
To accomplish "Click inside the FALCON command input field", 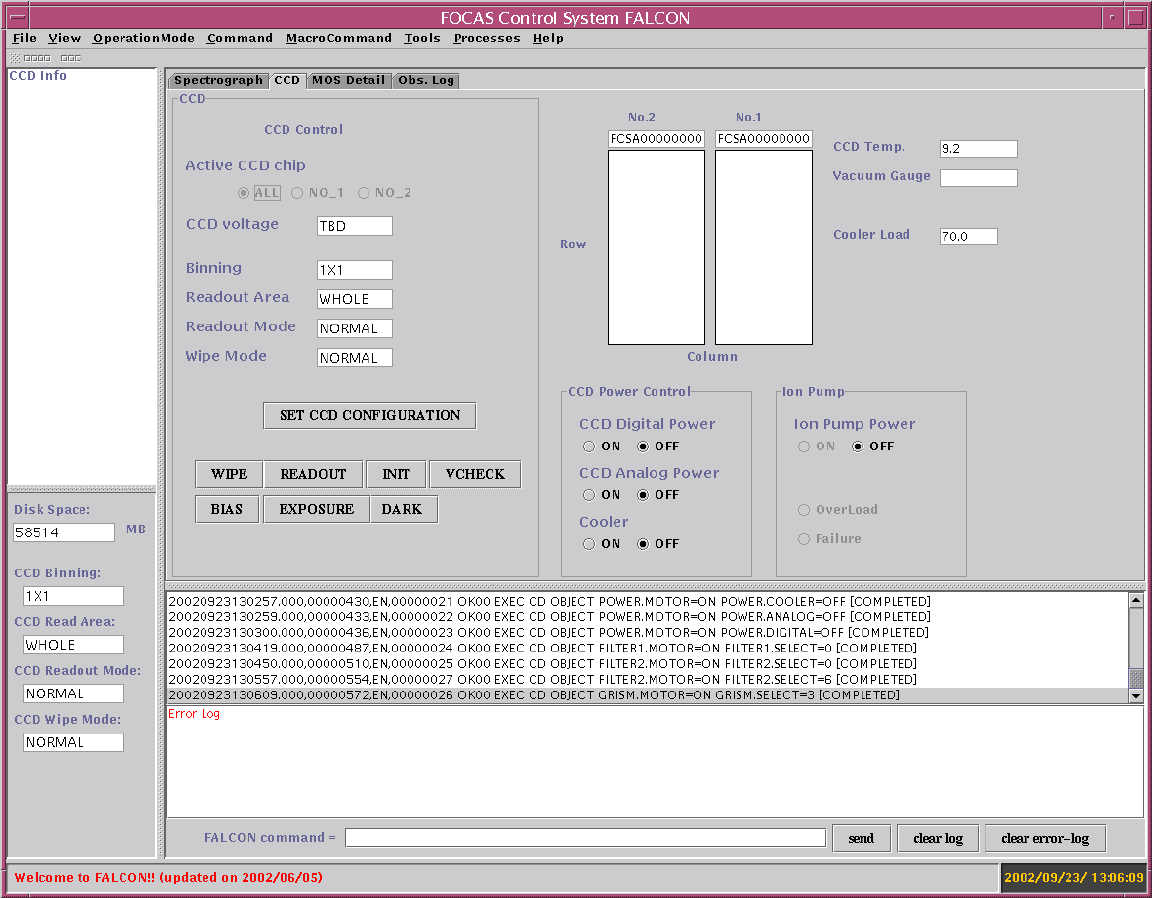I will point(584,837).
